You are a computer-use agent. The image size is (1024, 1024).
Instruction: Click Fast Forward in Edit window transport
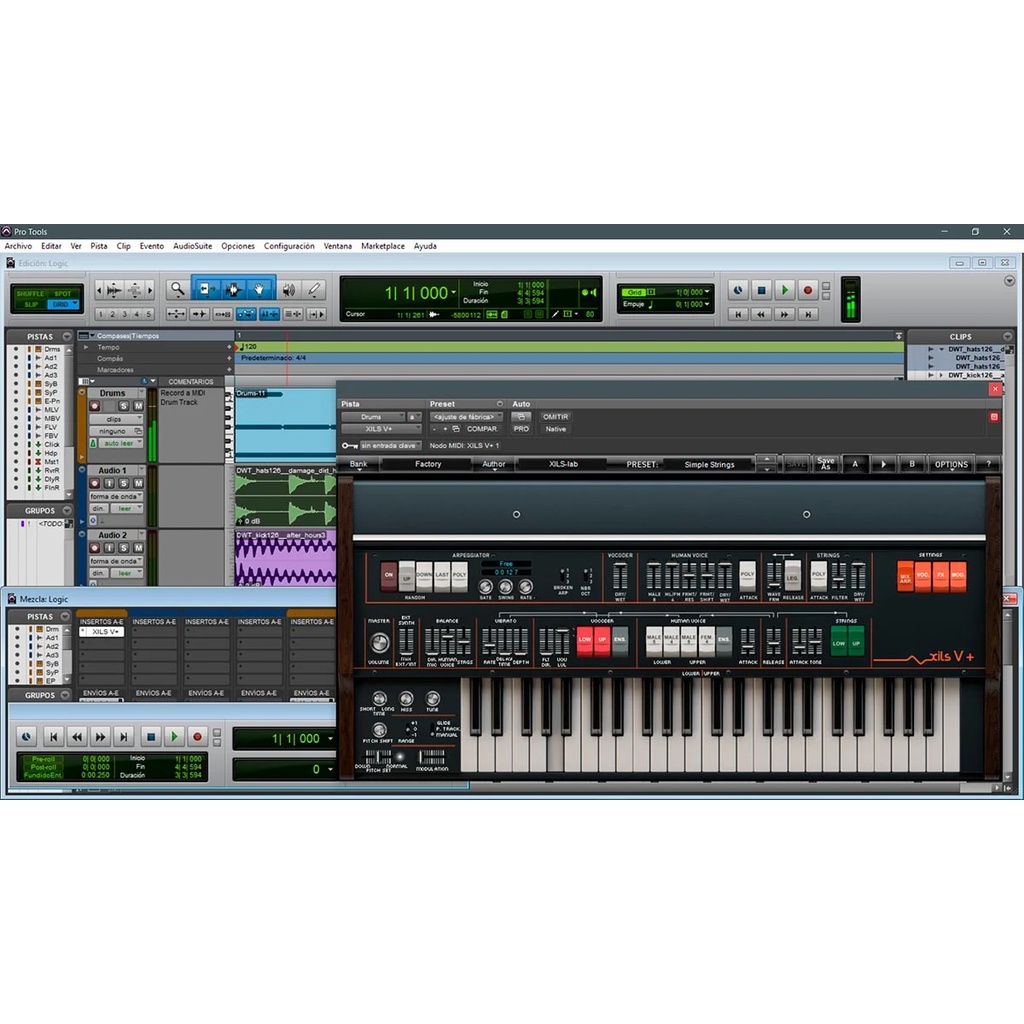point(784,314)
